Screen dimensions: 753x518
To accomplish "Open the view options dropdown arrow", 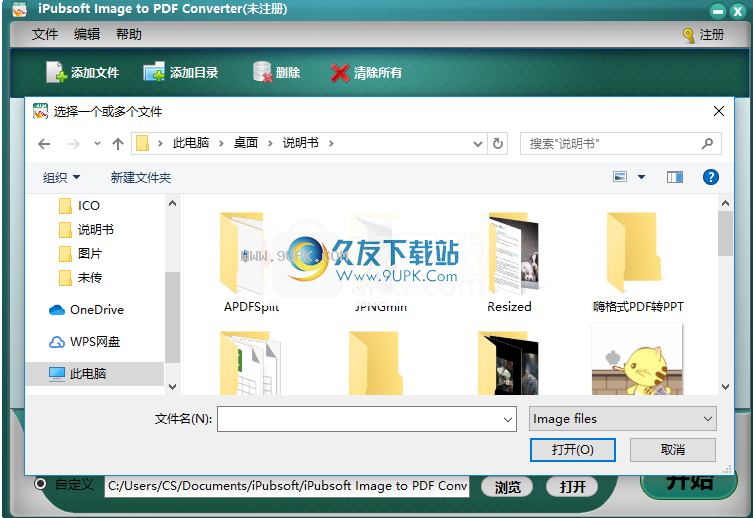I will point(641,177).
